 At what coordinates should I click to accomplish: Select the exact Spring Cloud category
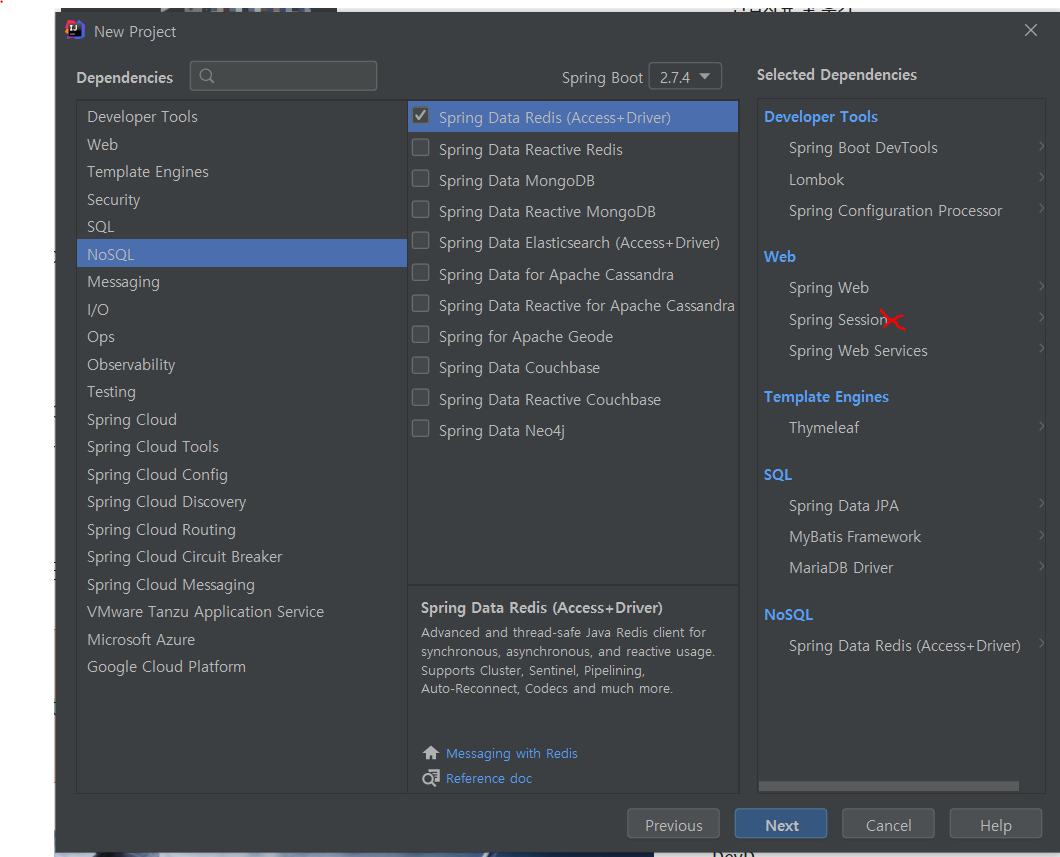[241, 419]
